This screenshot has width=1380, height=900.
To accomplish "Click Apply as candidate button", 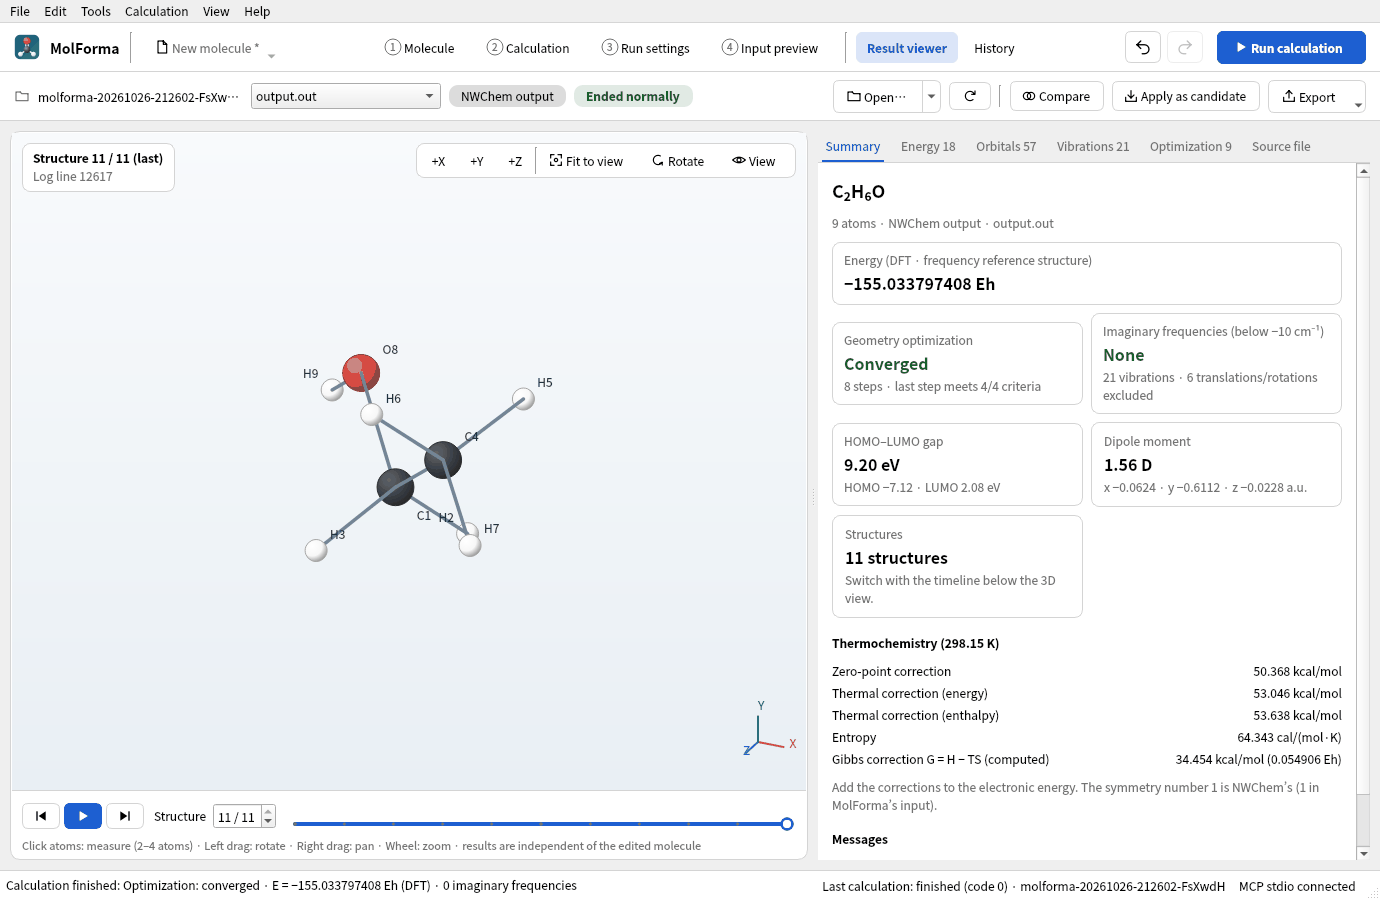I will 1186,96.
